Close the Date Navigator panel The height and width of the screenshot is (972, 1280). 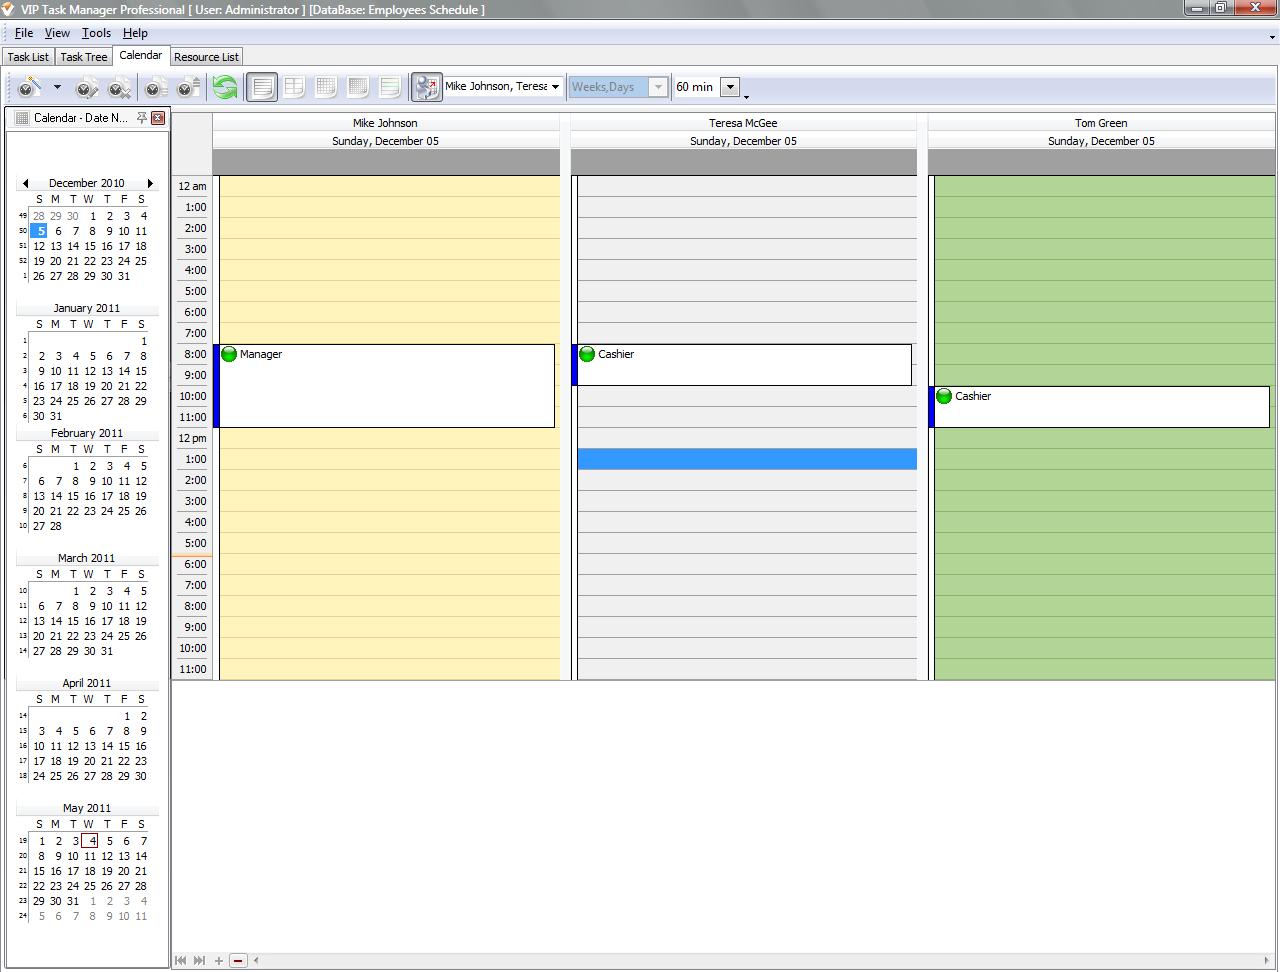[158, 118]
